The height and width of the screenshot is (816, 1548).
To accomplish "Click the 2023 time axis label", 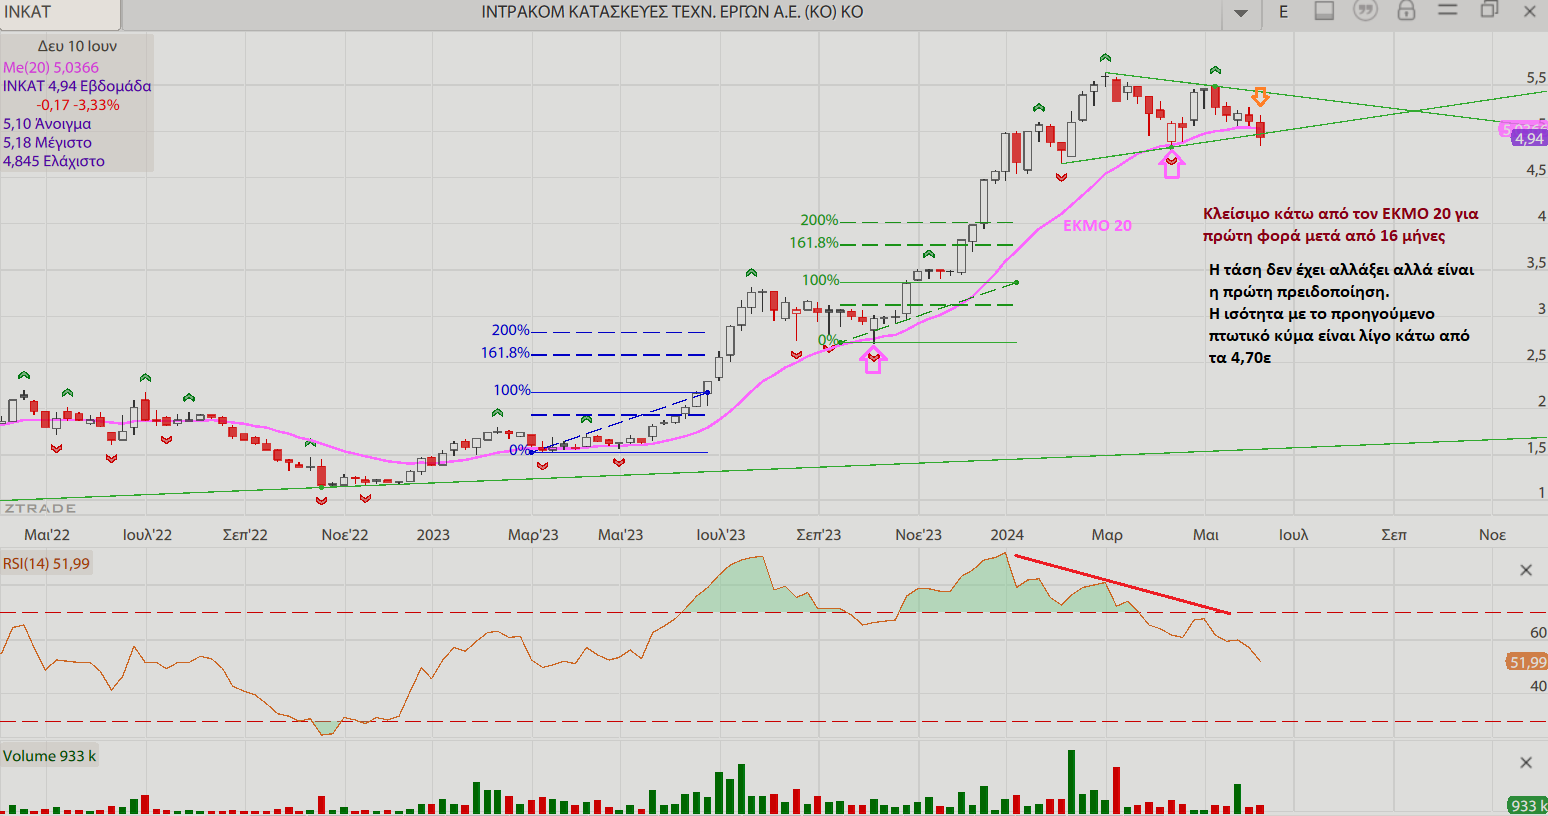I will [433, 535].
